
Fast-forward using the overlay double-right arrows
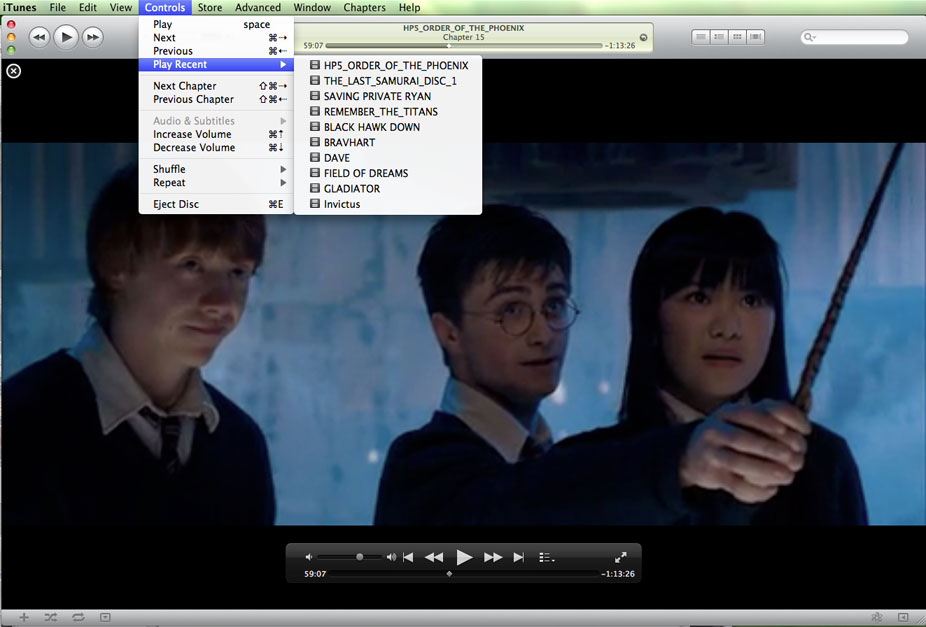[x=493, y=557]
